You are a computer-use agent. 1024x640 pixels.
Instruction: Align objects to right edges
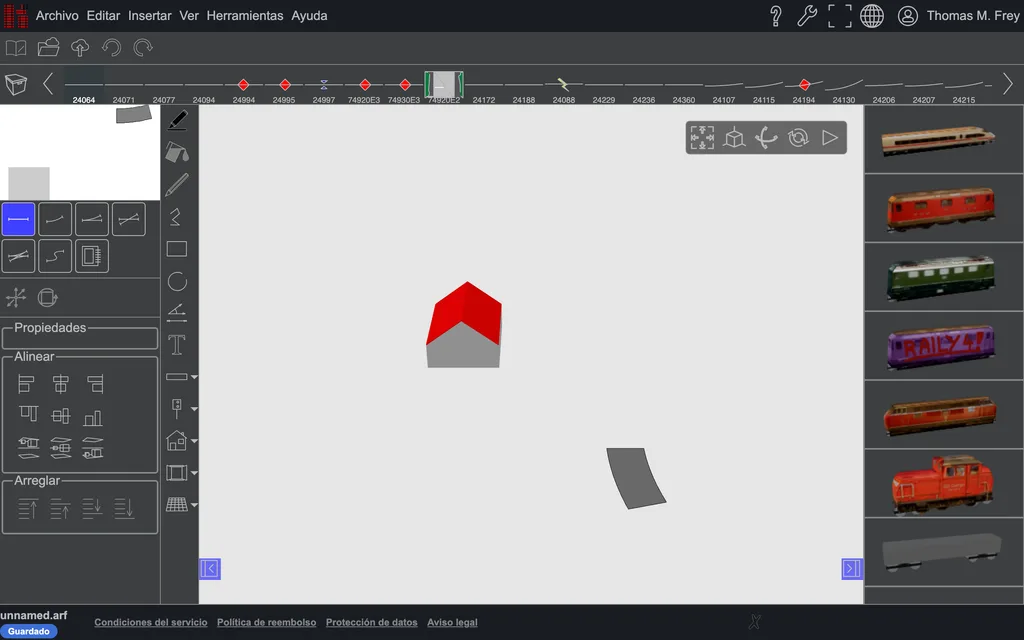95,384
